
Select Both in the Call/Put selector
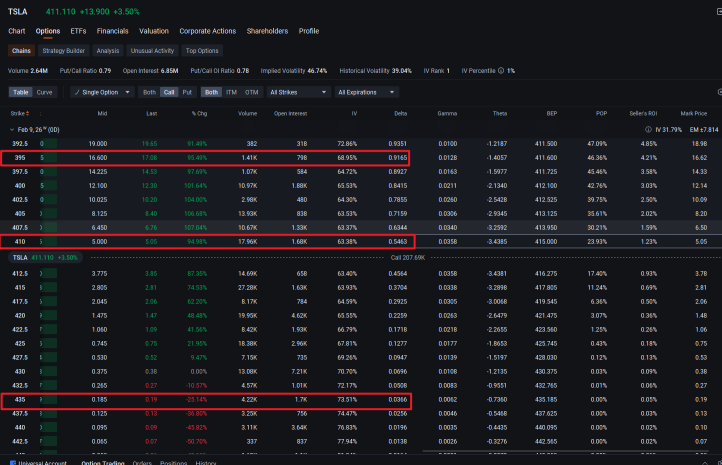tap(149, 93)
